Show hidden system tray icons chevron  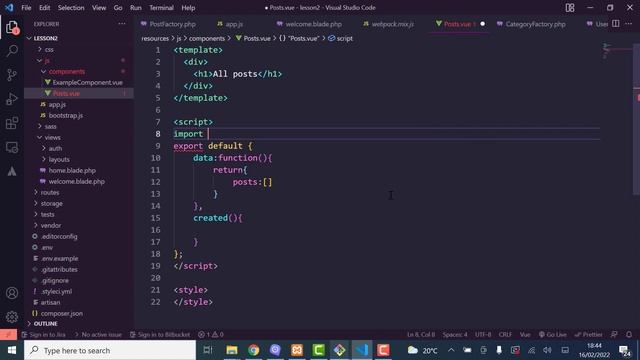tap(451, 350)
